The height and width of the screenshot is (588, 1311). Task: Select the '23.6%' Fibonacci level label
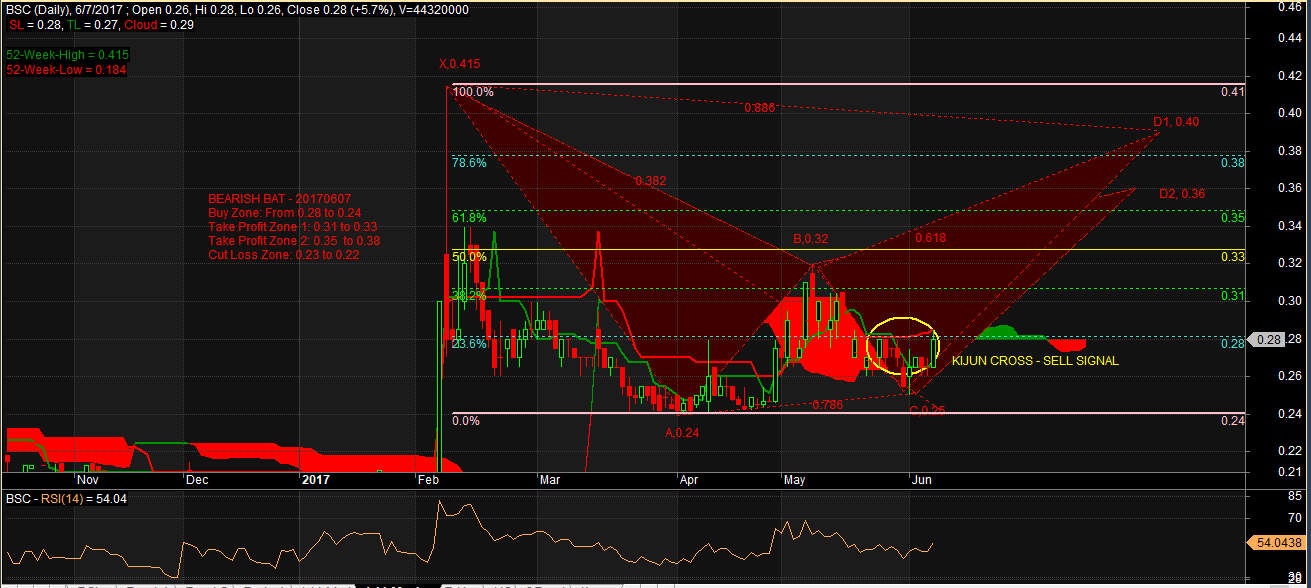click(469, 343)
